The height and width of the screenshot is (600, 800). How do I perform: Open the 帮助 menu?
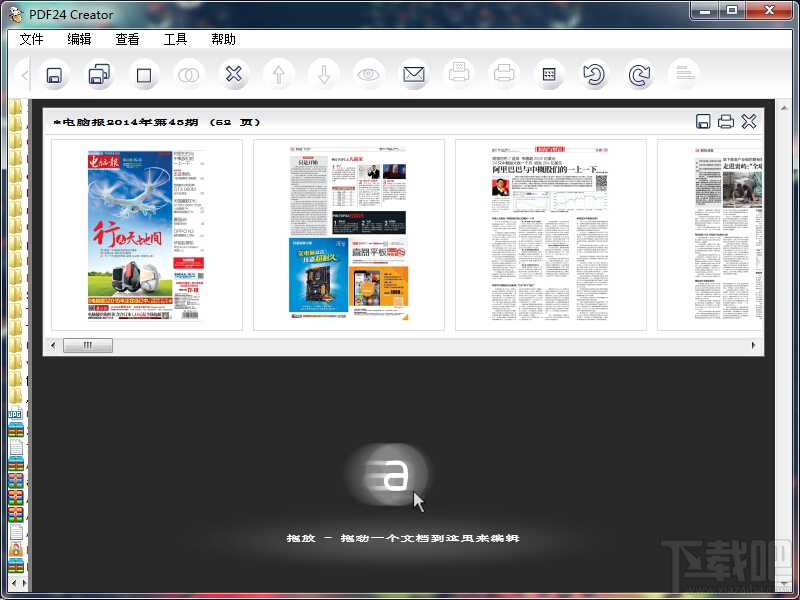[x=223, y=39]
